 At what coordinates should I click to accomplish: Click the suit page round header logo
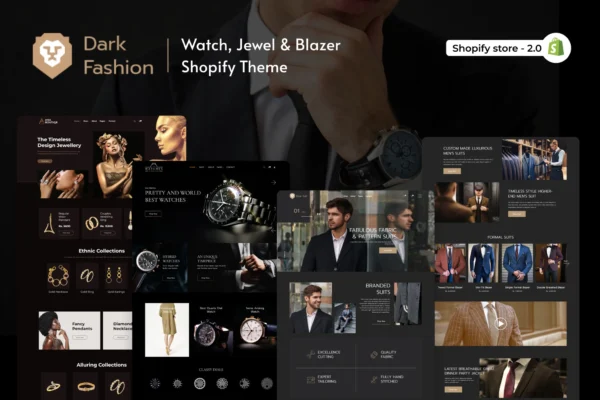pos(293,196)
